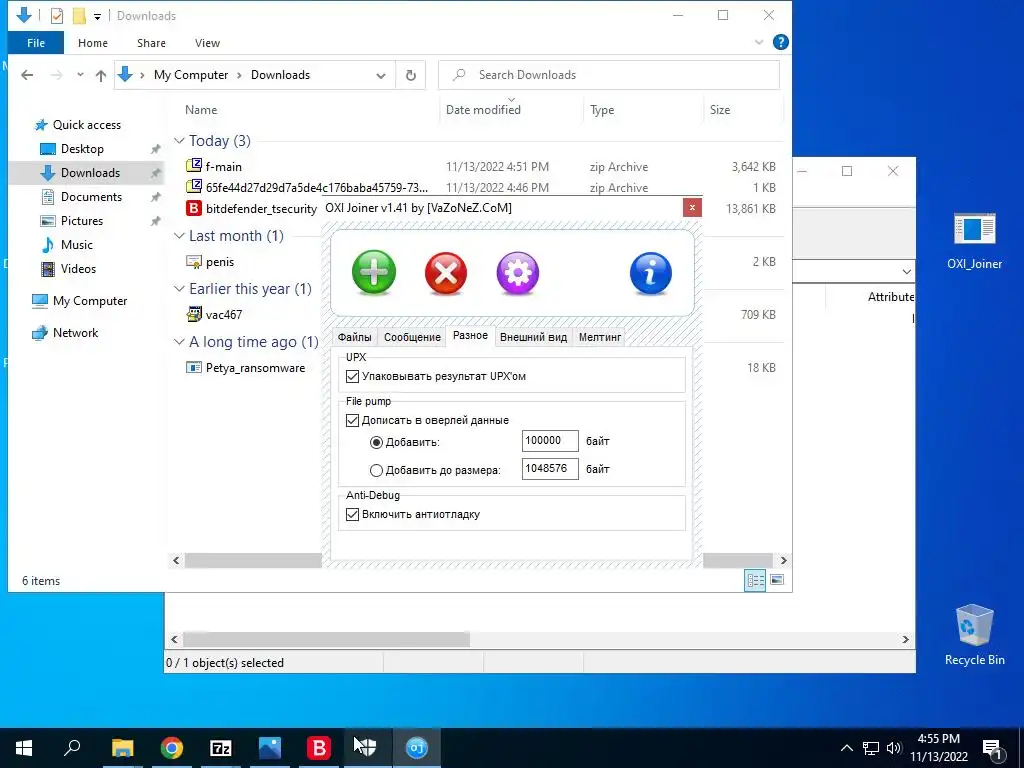1024x768 pixels.
Task: Switch to the Файлы tab
Action: tap(355, 337)
